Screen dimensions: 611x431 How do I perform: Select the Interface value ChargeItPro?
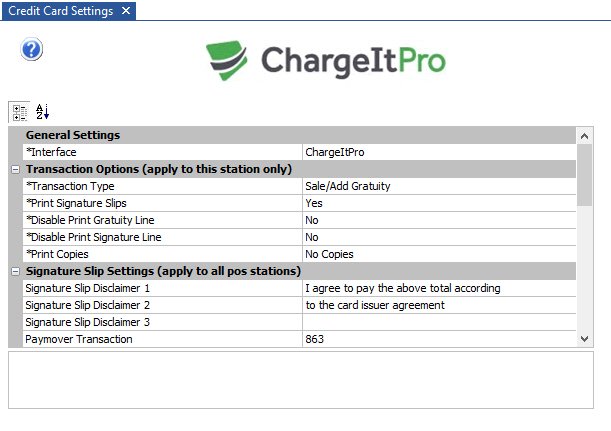(439, 152)
